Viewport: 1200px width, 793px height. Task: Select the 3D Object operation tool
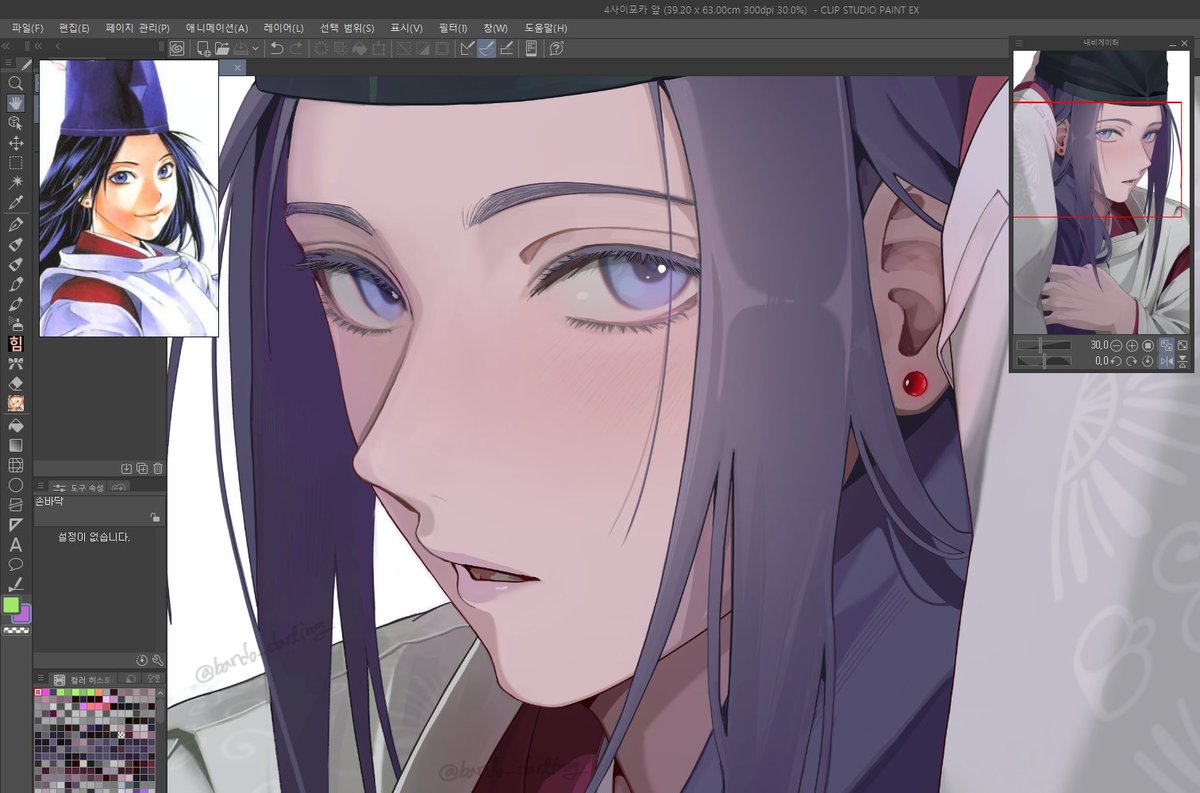click(x=16, y=123)
